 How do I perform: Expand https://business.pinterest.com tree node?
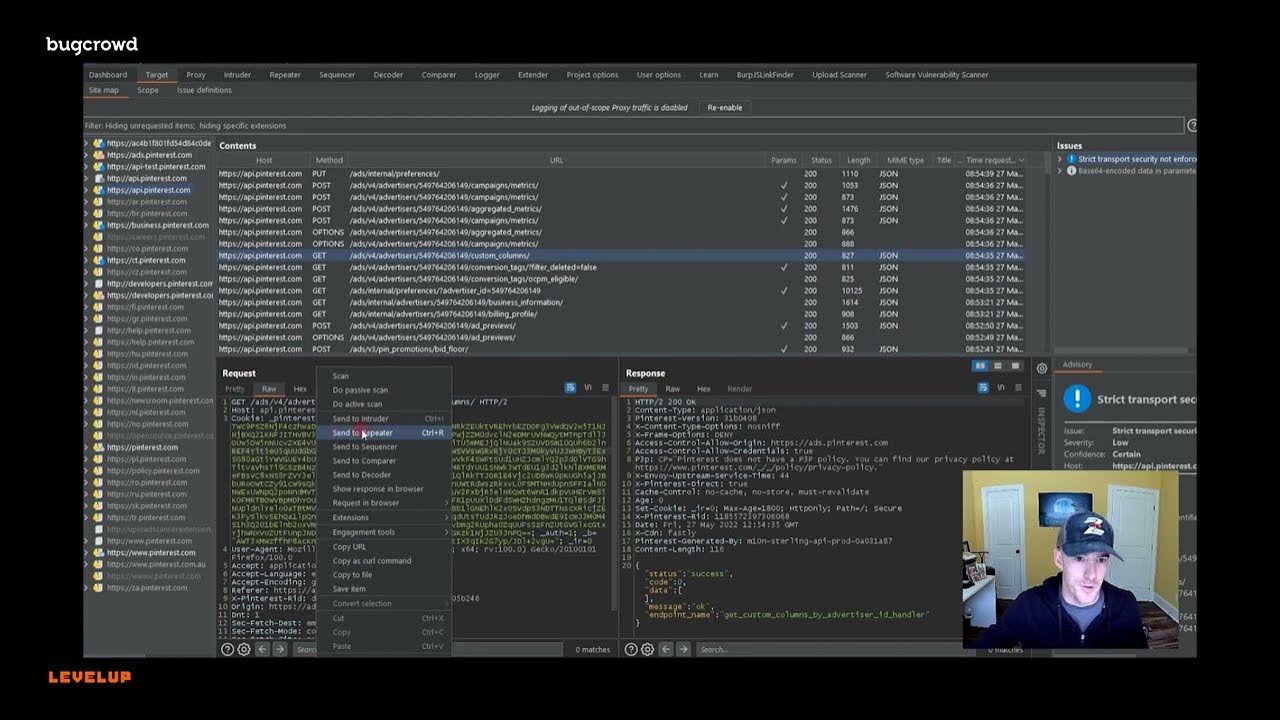click(x=87, y=225)
